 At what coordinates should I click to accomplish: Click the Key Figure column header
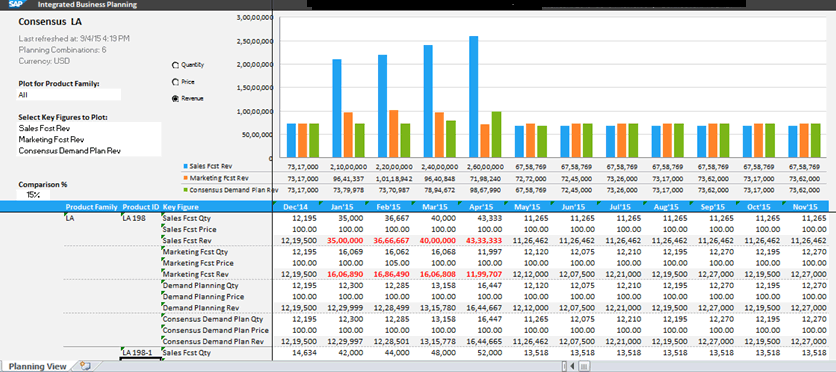(x=181, y=207)
